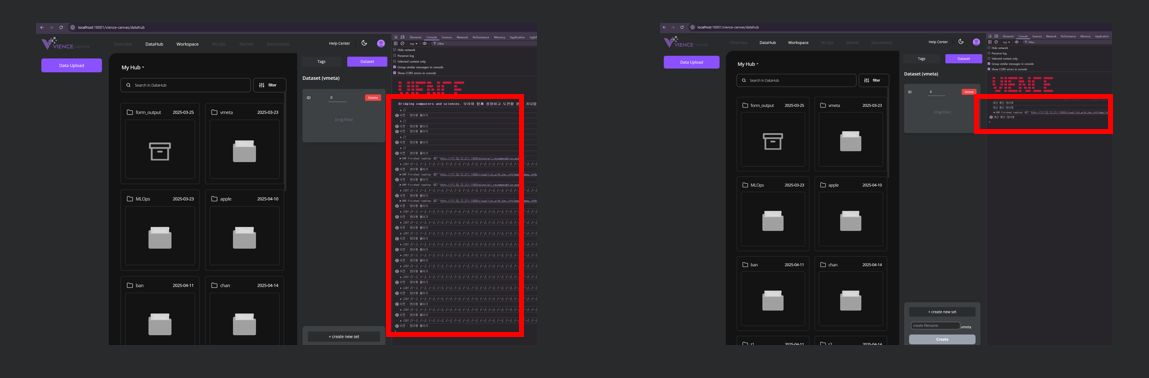The width and height of the screenshot is (1149, 378).
Task: Click browser back arrow in left screenshot
Action: pos(42,27)
